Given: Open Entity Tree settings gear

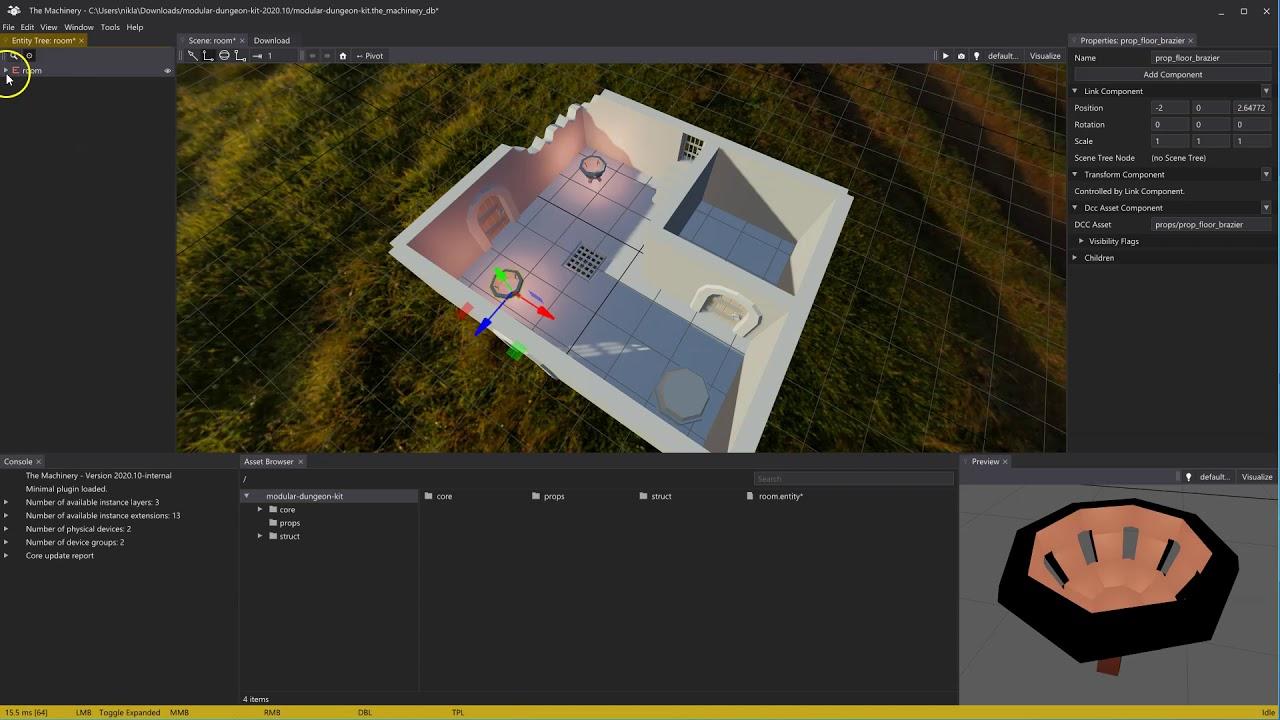Looking at the screenshot, I should (29, 56).
